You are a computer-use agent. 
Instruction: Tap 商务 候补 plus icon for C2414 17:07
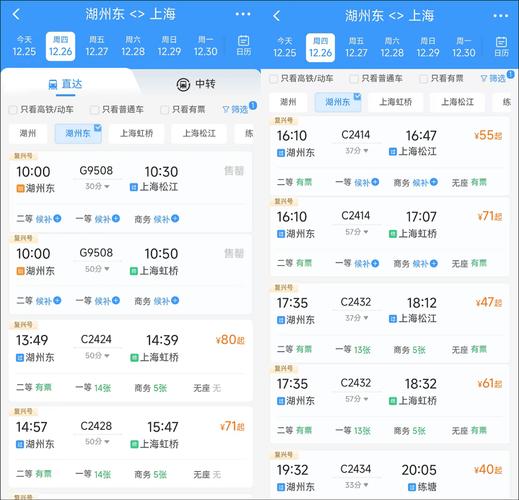pos(434,263)
